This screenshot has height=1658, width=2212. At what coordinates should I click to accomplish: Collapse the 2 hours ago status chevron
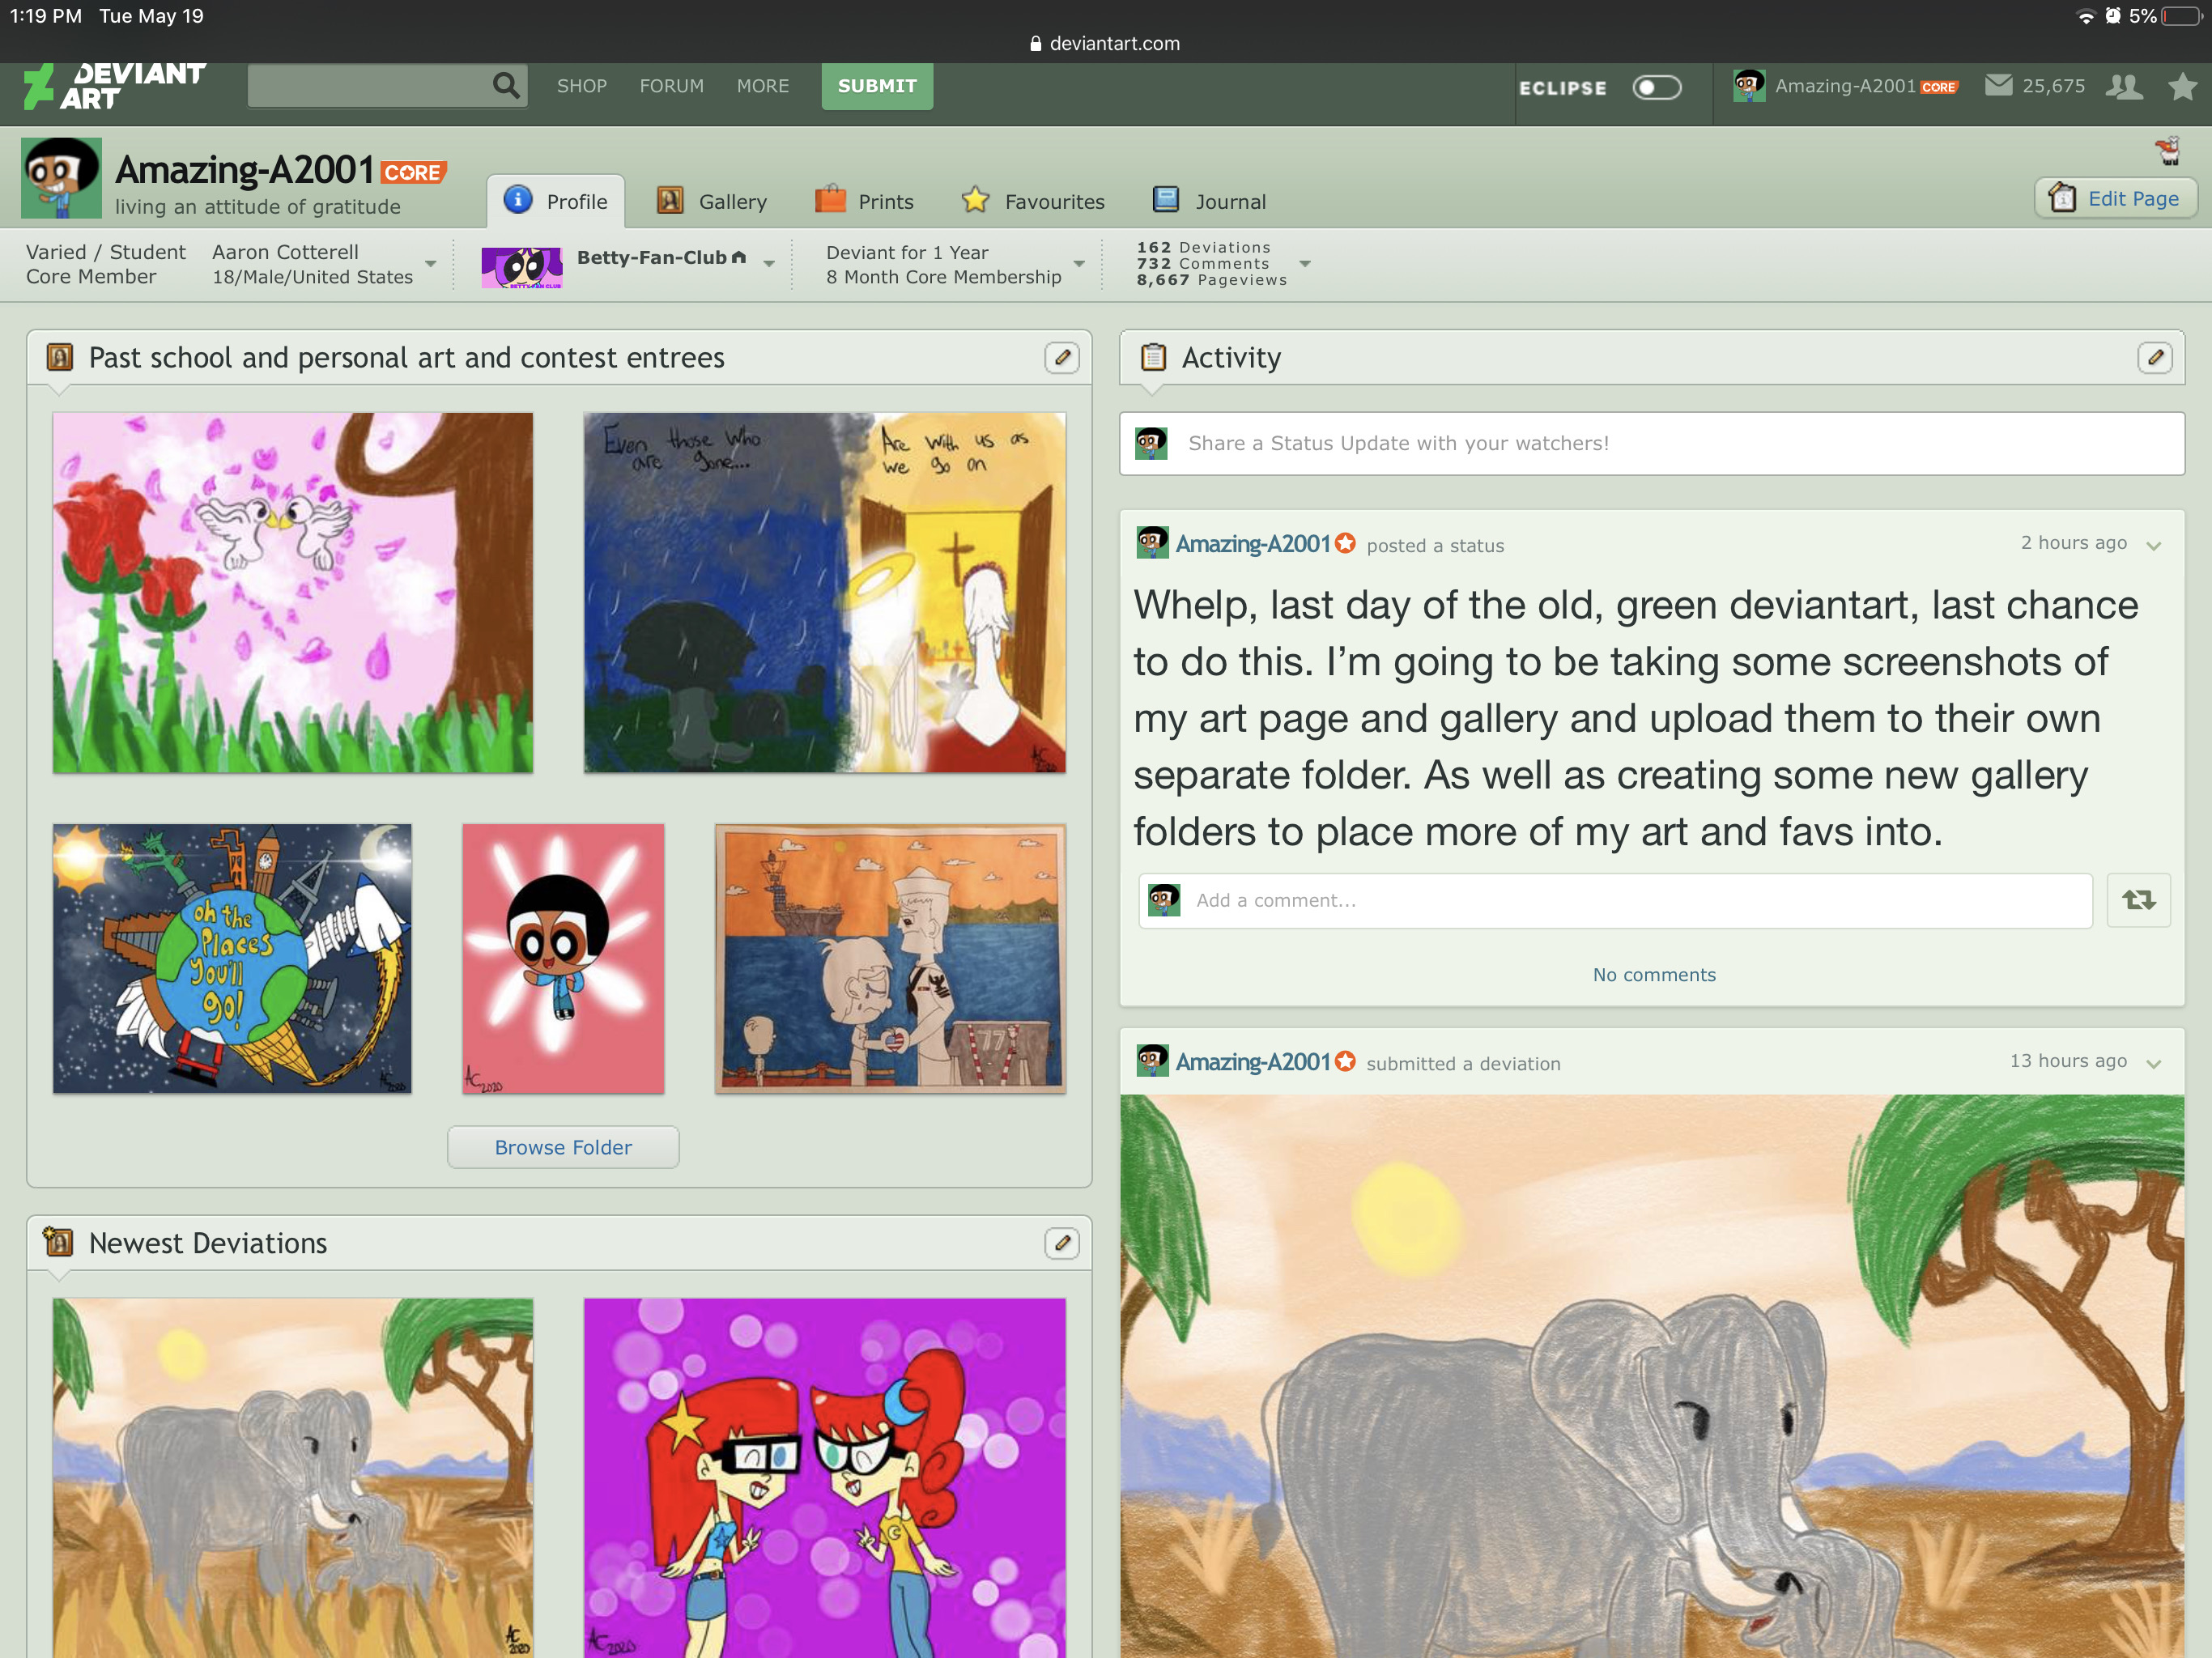pyautogui.click(x=2152, y=545)
